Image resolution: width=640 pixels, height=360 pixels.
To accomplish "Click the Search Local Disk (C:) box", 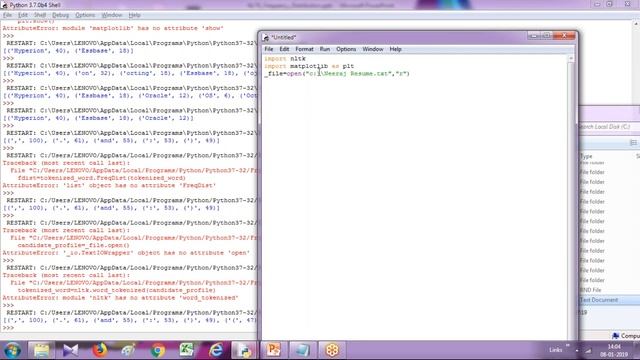I will click(x=609, y=127).
